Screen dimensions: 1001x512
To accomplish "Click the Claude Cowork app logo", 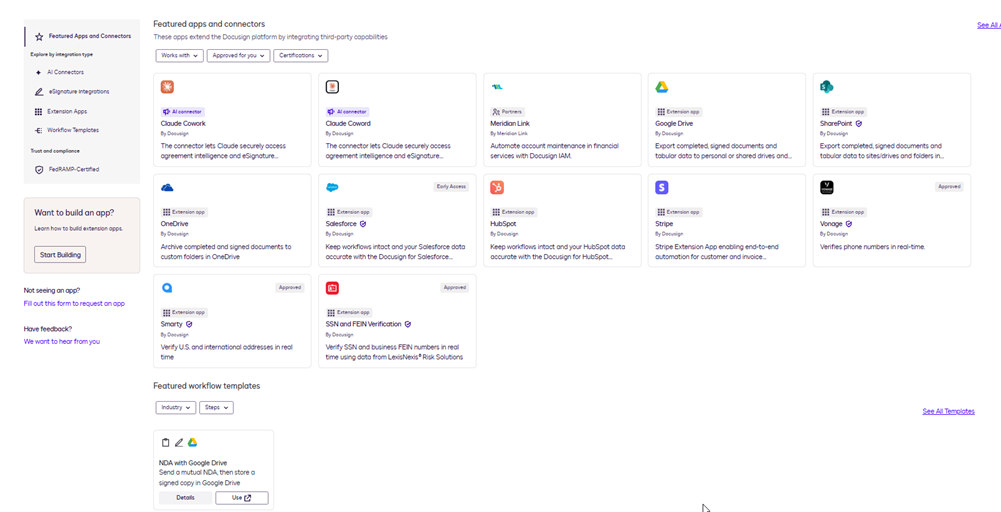I will coord(167,87).
